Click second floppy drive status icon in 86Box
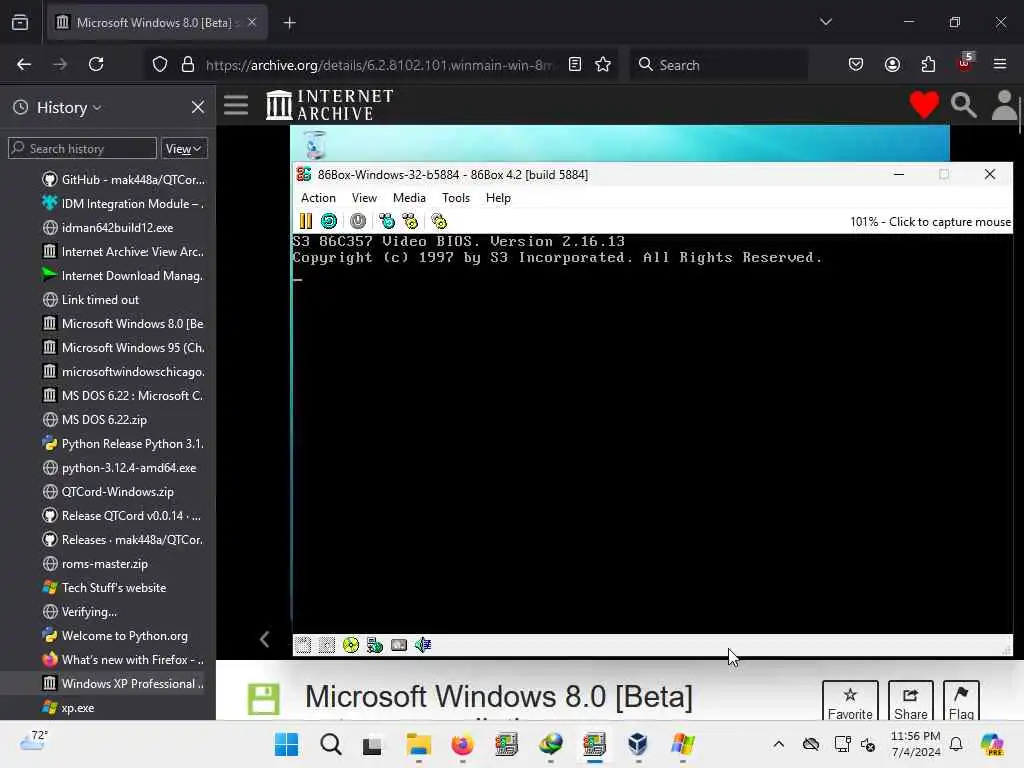The image size is (1024, 768). 327,645
